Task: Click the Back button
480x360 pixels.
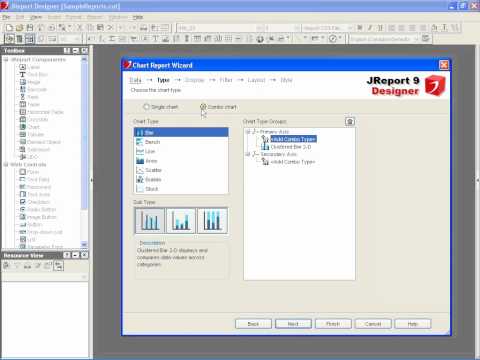Action: point(253,324)
